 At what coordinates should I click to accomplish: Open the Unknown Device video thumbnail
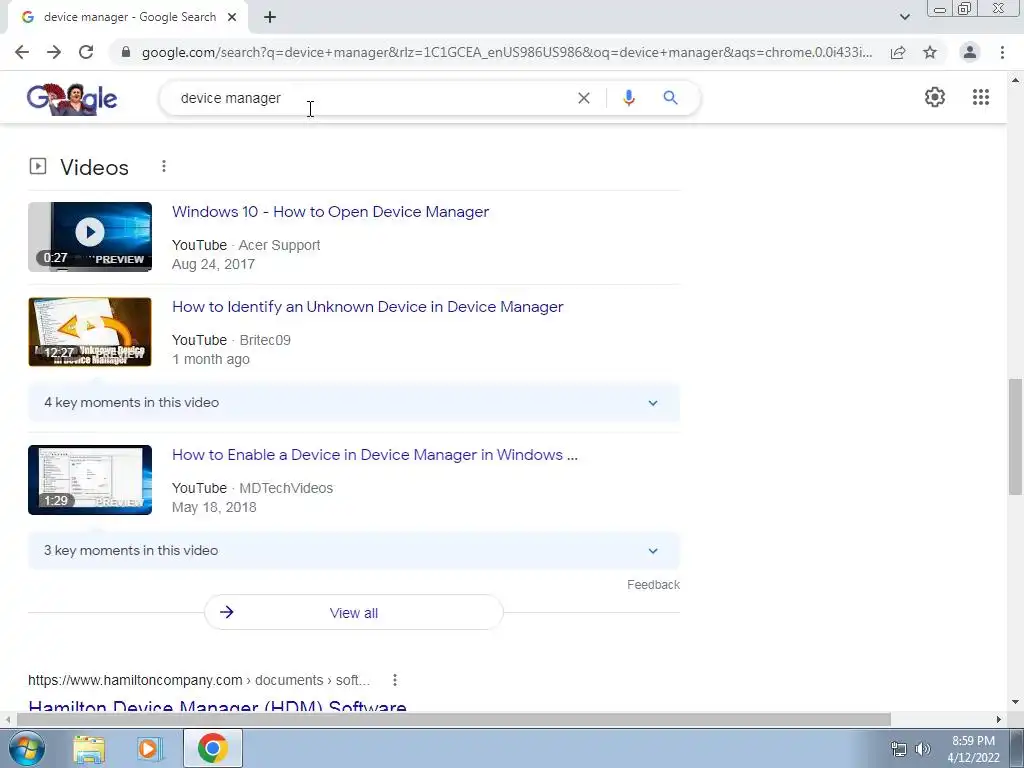[90, 332]
